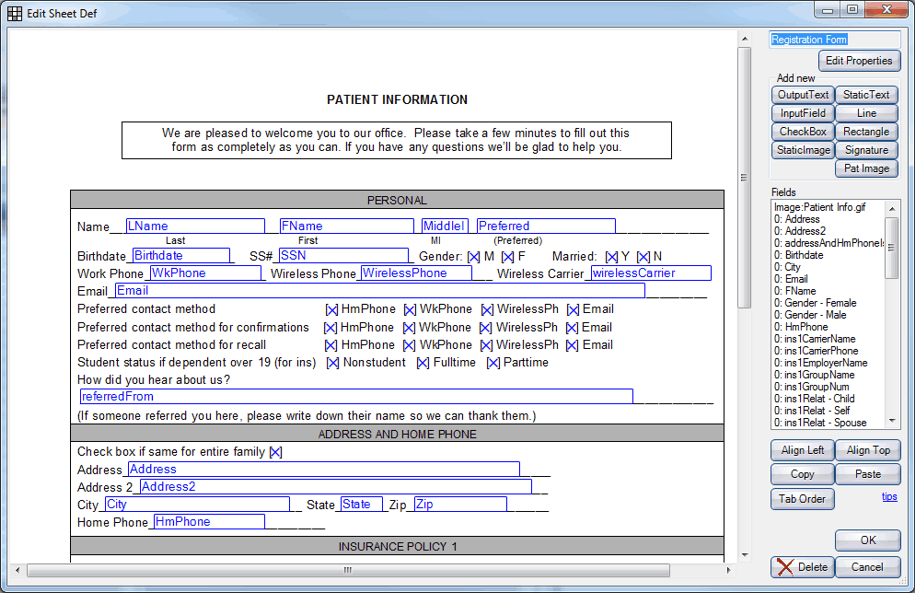915x593 pixels.
Task: Click horizontal scrollbar right arrow
Action: click(x=728, y=570)
